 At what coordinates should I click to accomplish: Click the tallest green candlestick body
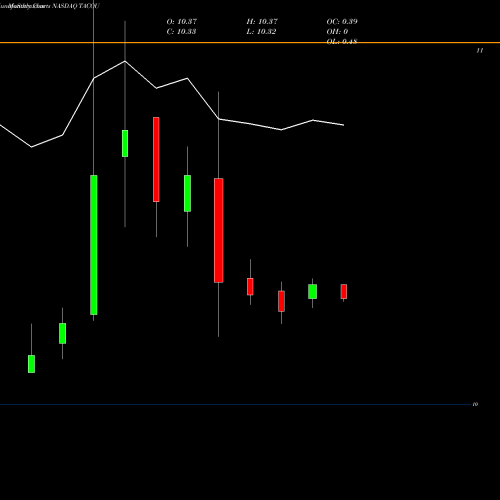tap(94, 245)
